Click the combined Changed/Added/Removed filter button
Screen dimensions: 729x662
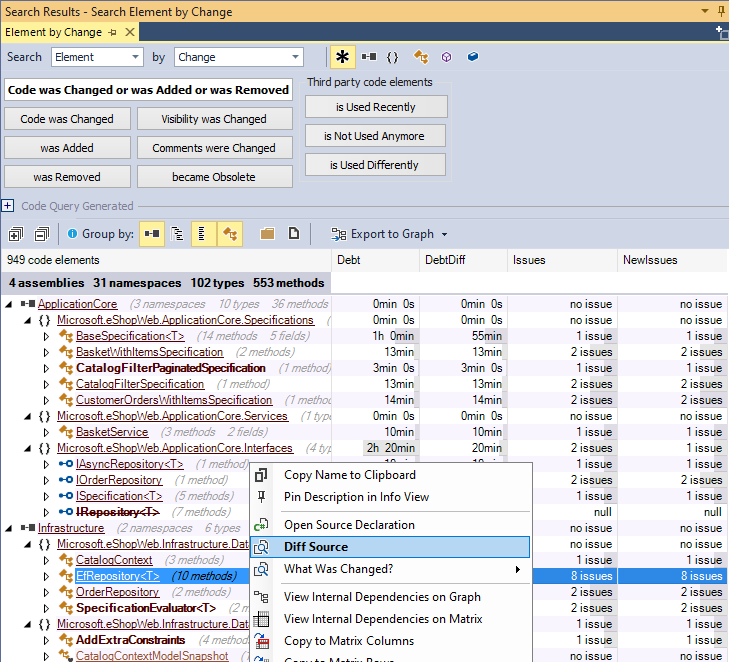tap(148, 90)
